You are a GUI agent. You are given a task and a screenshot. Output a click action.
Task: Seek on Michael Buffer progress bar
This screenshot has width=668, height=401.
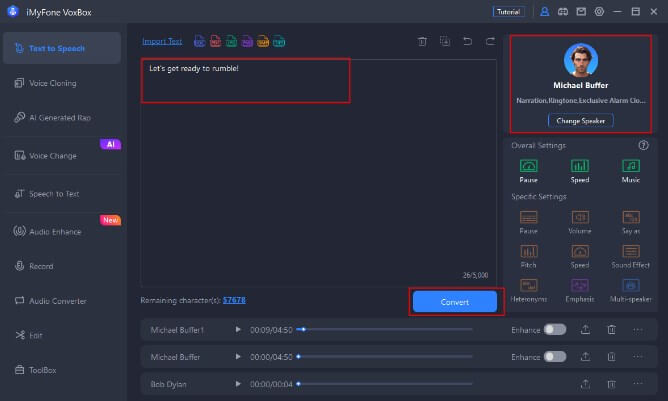pyautogui.click(x=385, y=357)
